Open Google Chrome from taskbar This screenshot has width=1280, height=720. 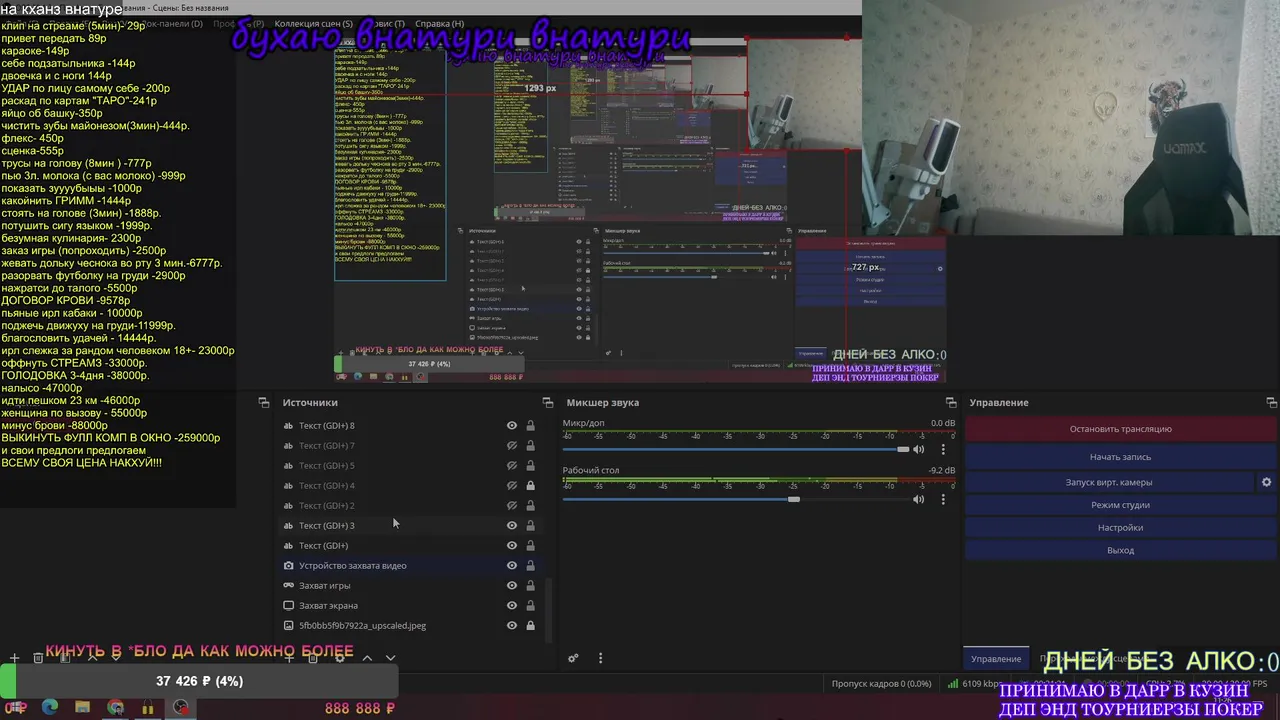(x=115, y=707)
